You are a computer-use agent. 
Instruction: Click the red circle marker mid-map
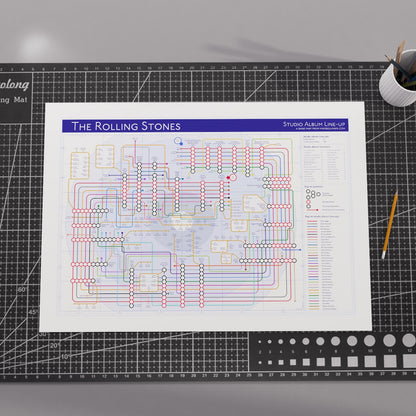(233, 178)
